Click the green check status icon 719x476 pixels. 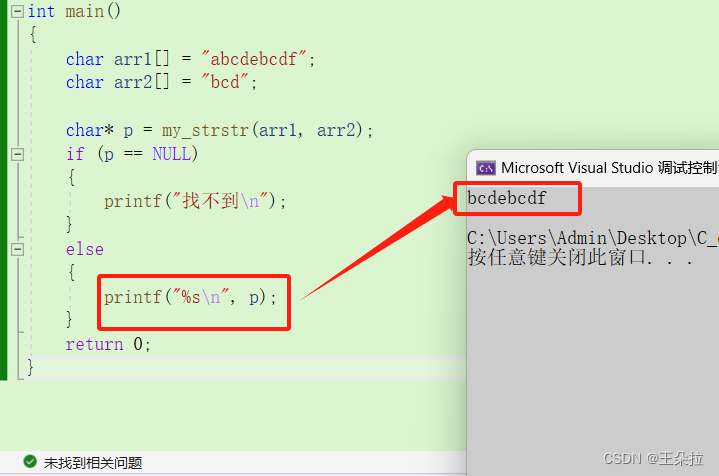pos(30,461)
